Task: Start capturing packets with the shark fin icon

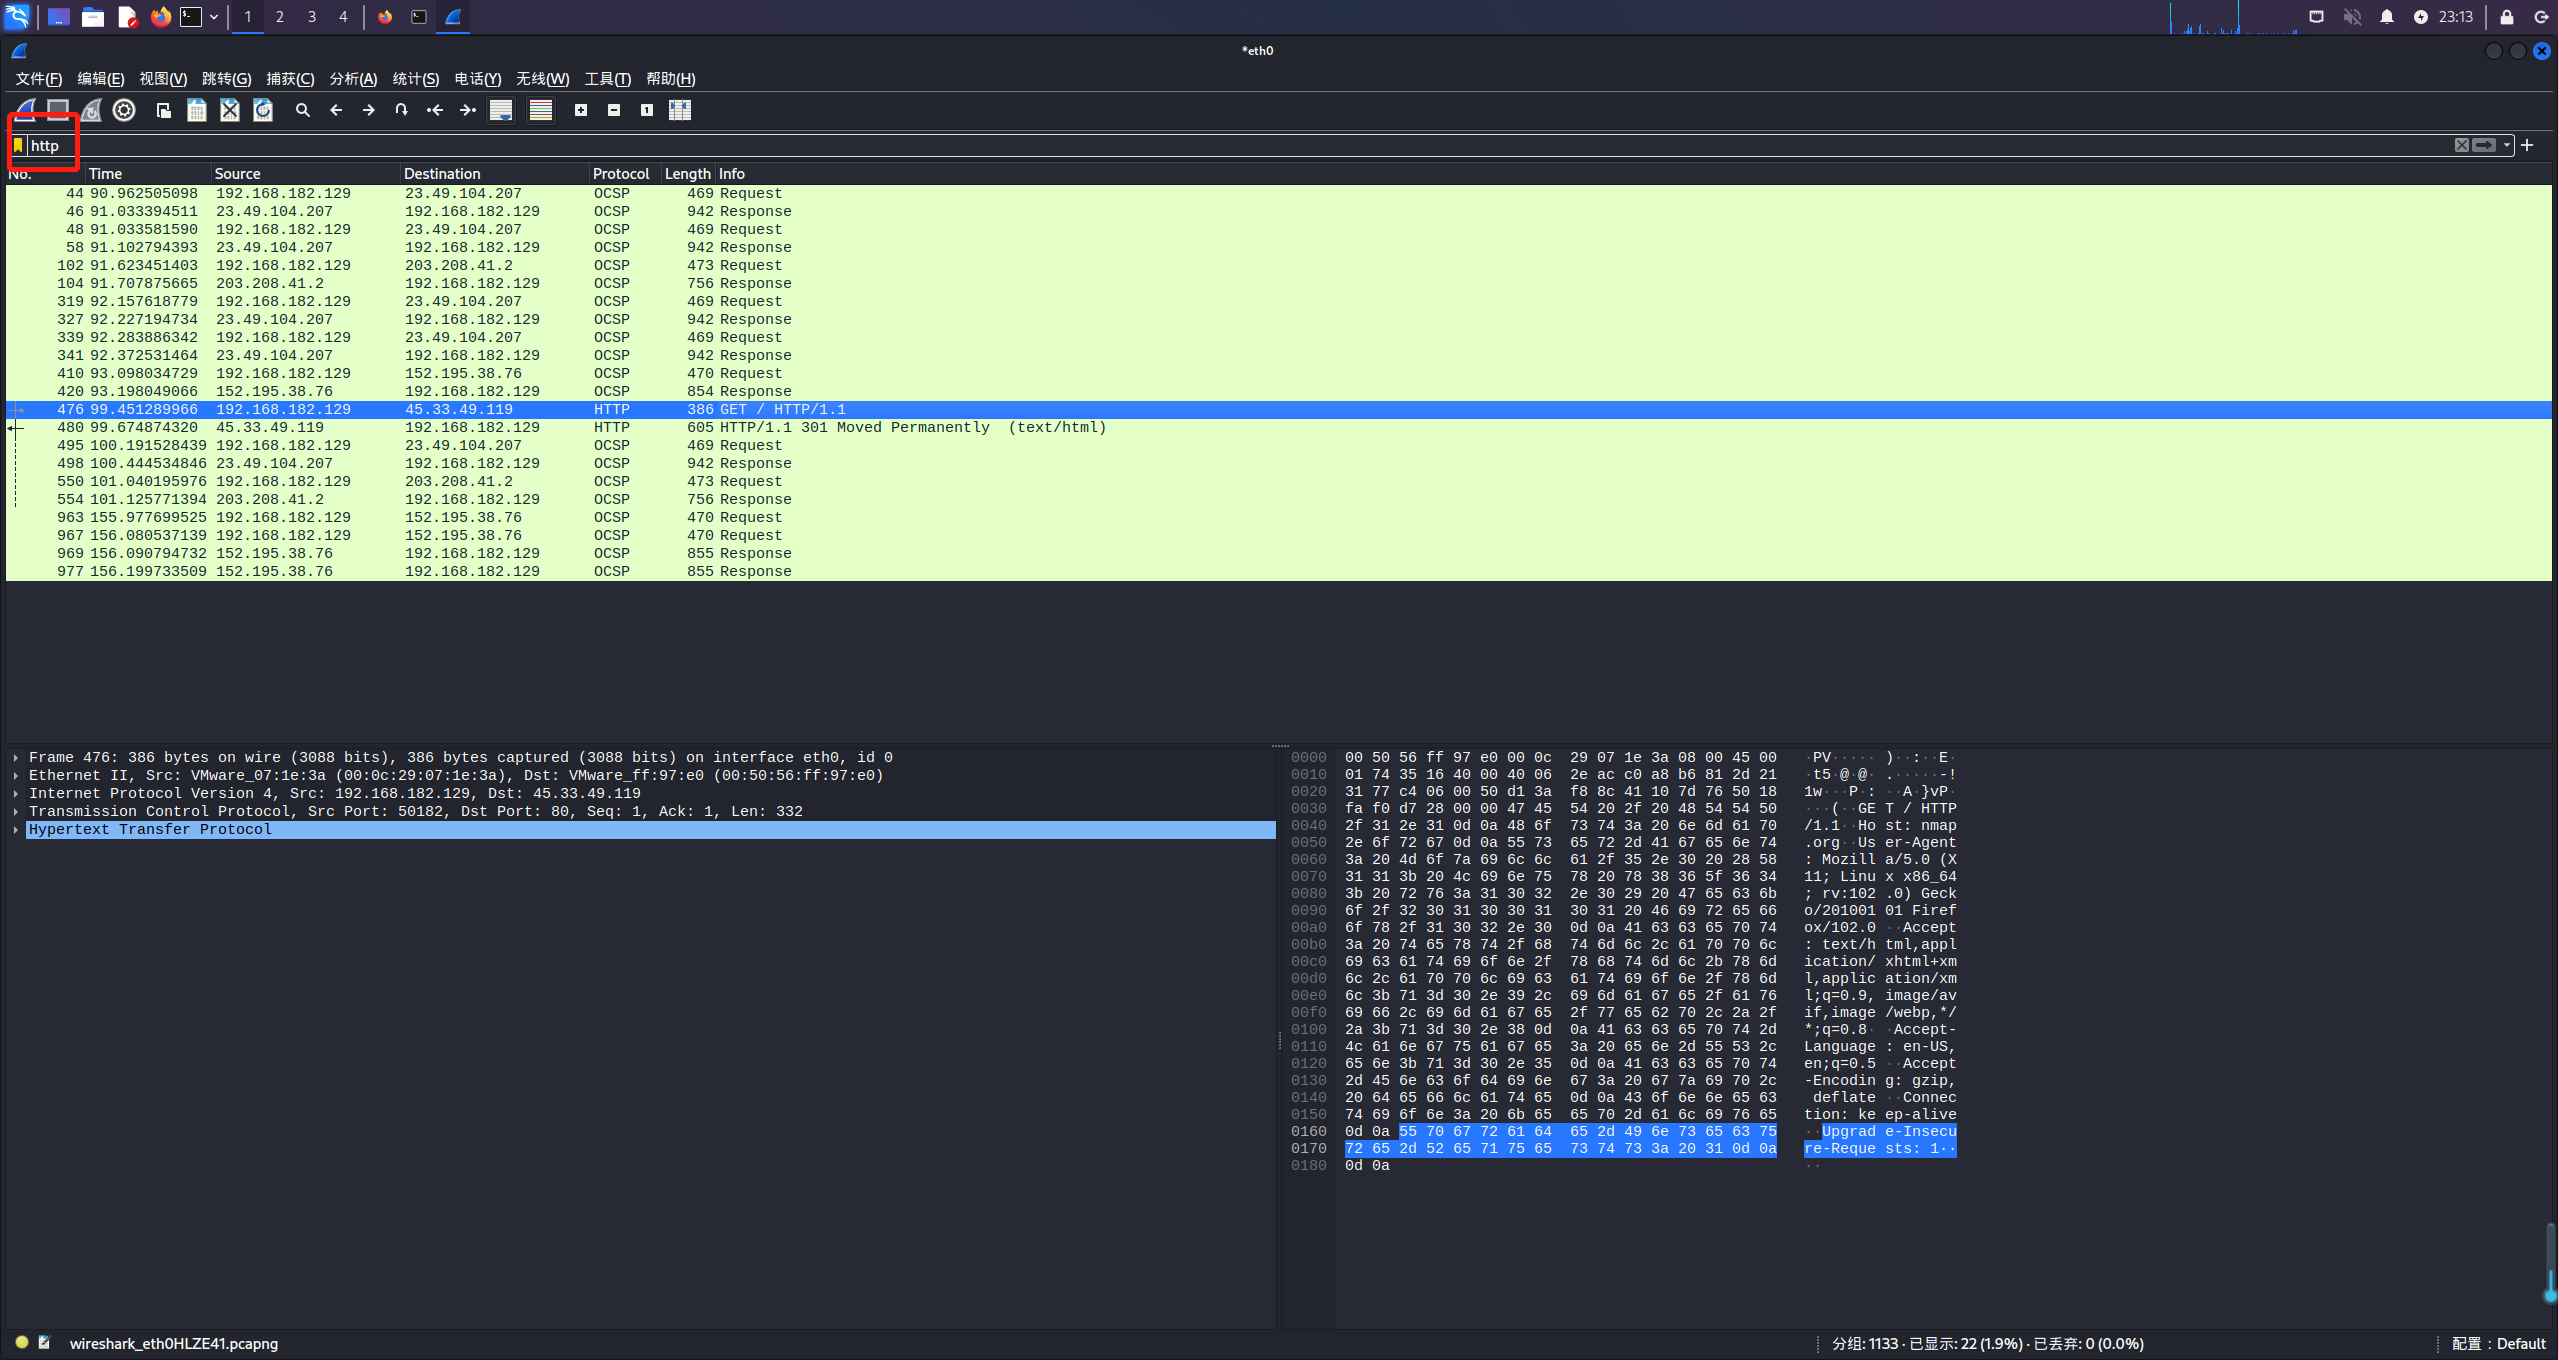Action: (x=26, y=110)
